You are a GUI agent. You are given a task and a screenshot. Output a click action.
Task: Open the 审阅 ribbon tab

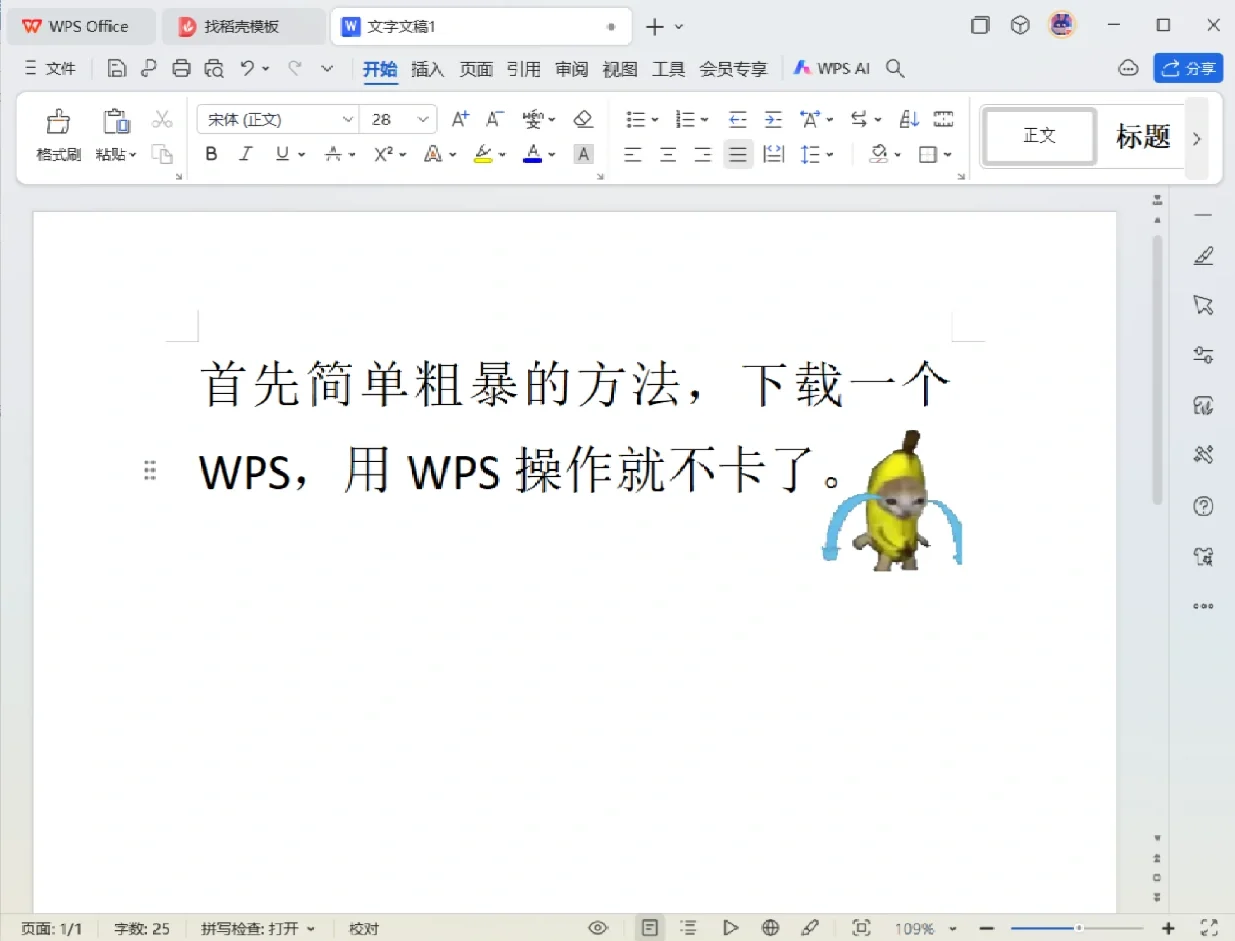point(571,69)
